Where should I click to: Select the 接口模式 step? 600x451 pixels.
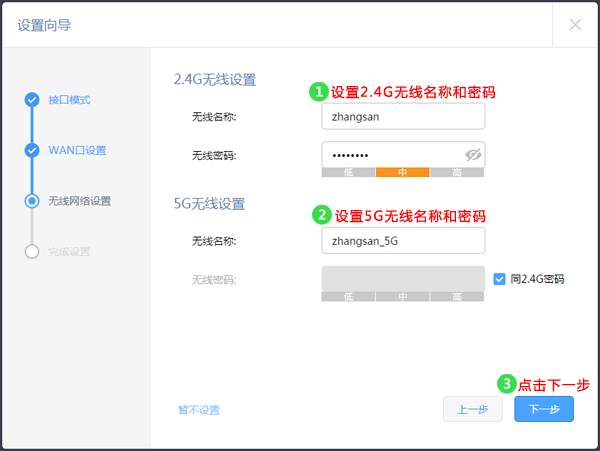[69, 100]
